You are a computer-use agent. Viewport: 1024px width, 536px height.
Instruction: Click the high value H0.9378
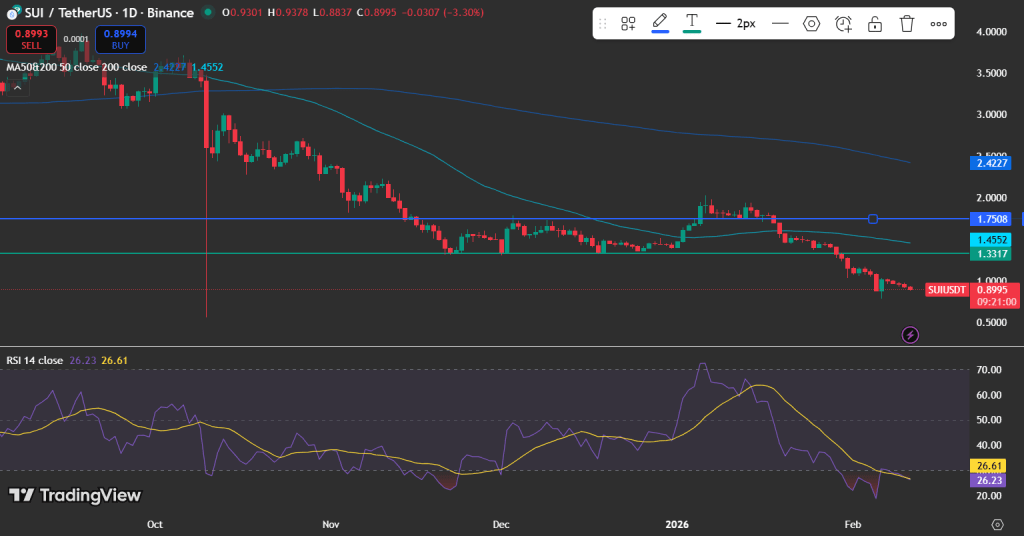coord(288,12)
